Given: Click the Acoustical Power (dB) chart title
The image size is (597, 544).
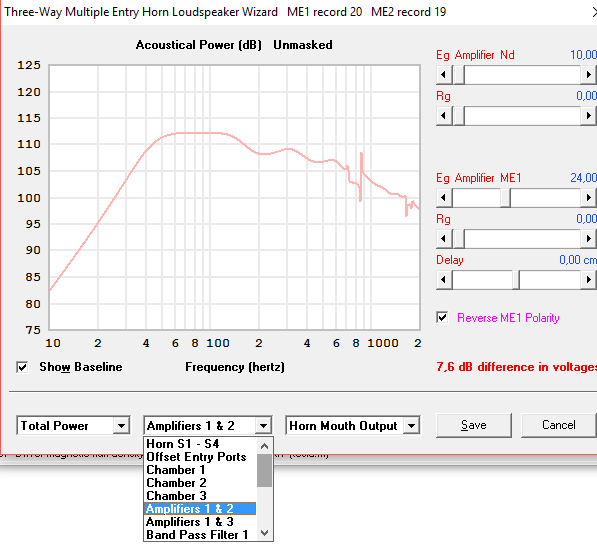Looking at the screenshot, I should [x=198, y=45].
